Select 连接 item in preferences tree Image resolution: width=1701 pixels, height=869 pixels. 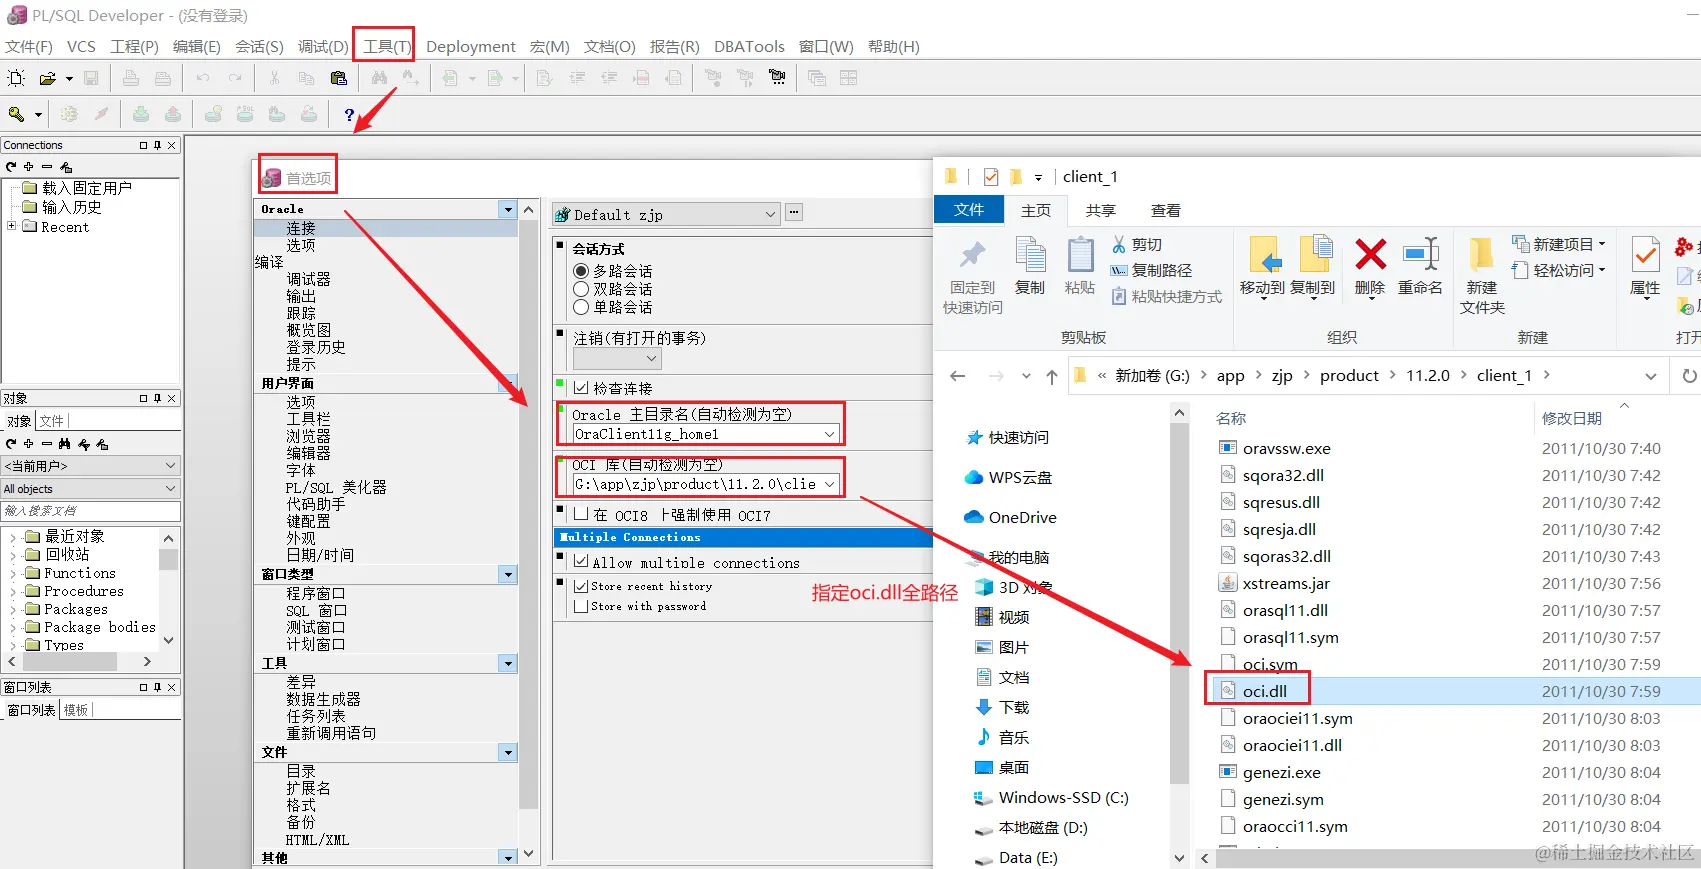coord(300,228)
